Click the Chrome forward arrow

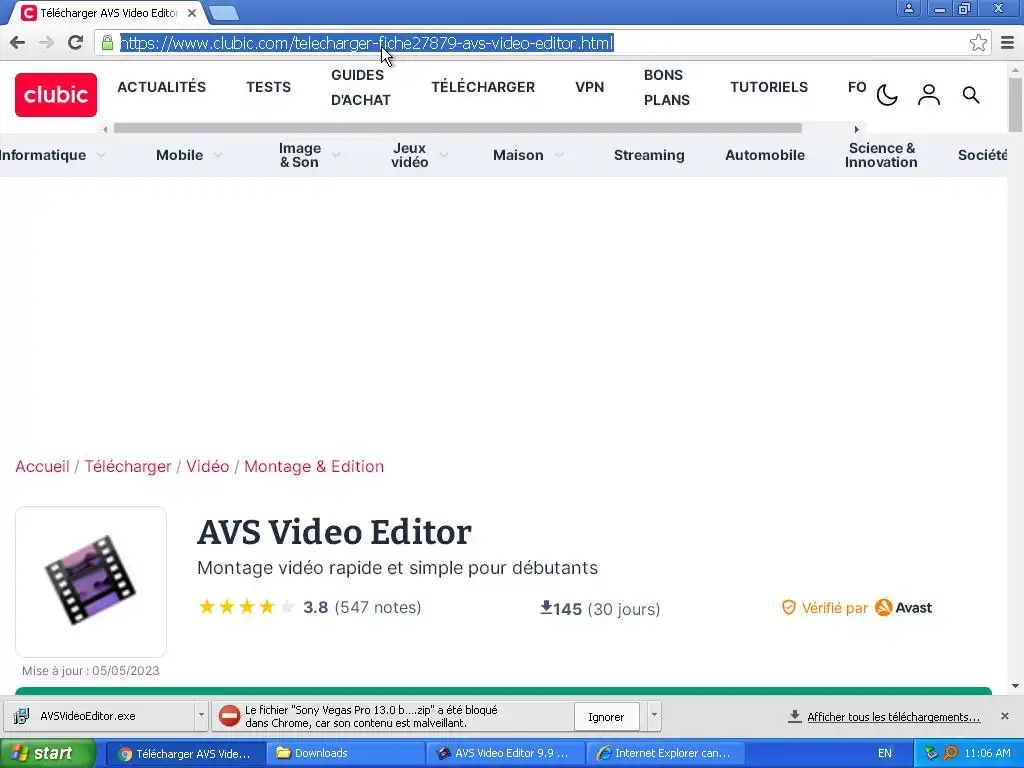[46, 43]
